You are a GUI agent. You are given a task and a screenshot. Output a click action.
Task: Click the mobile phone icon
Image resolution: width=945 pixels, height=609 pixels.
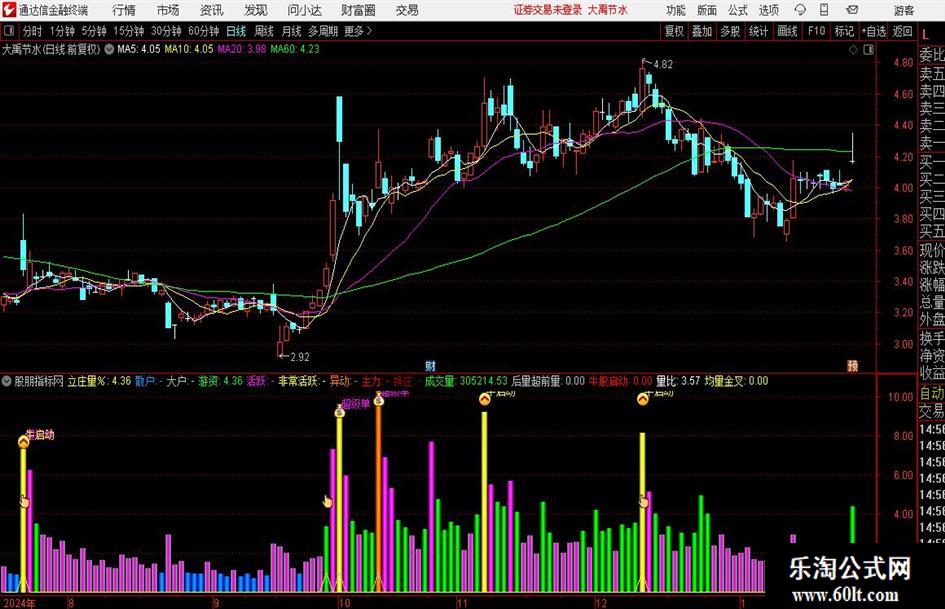tap(824, 10)
